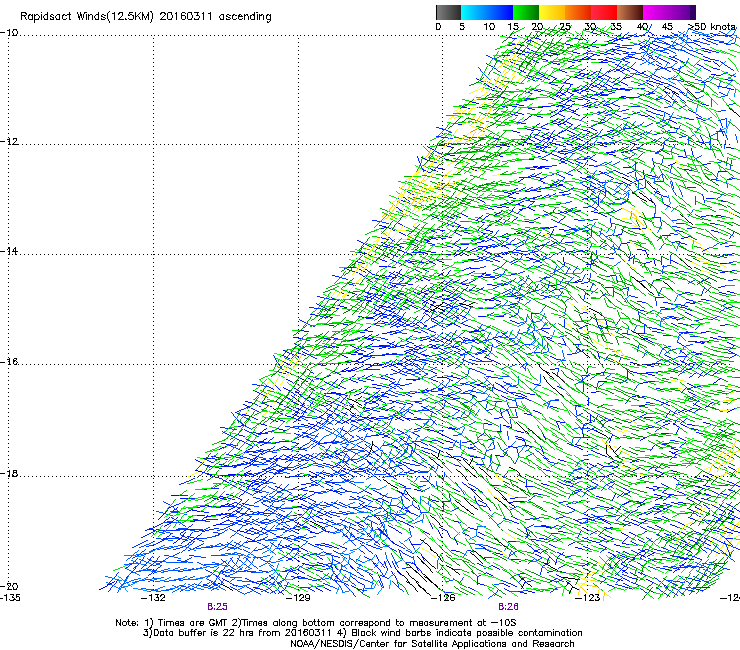Click the dark purple 45–50 knots legend segment
Viewport: 740px width, 650px height.
pyautogui.click(x=682, y=12)
